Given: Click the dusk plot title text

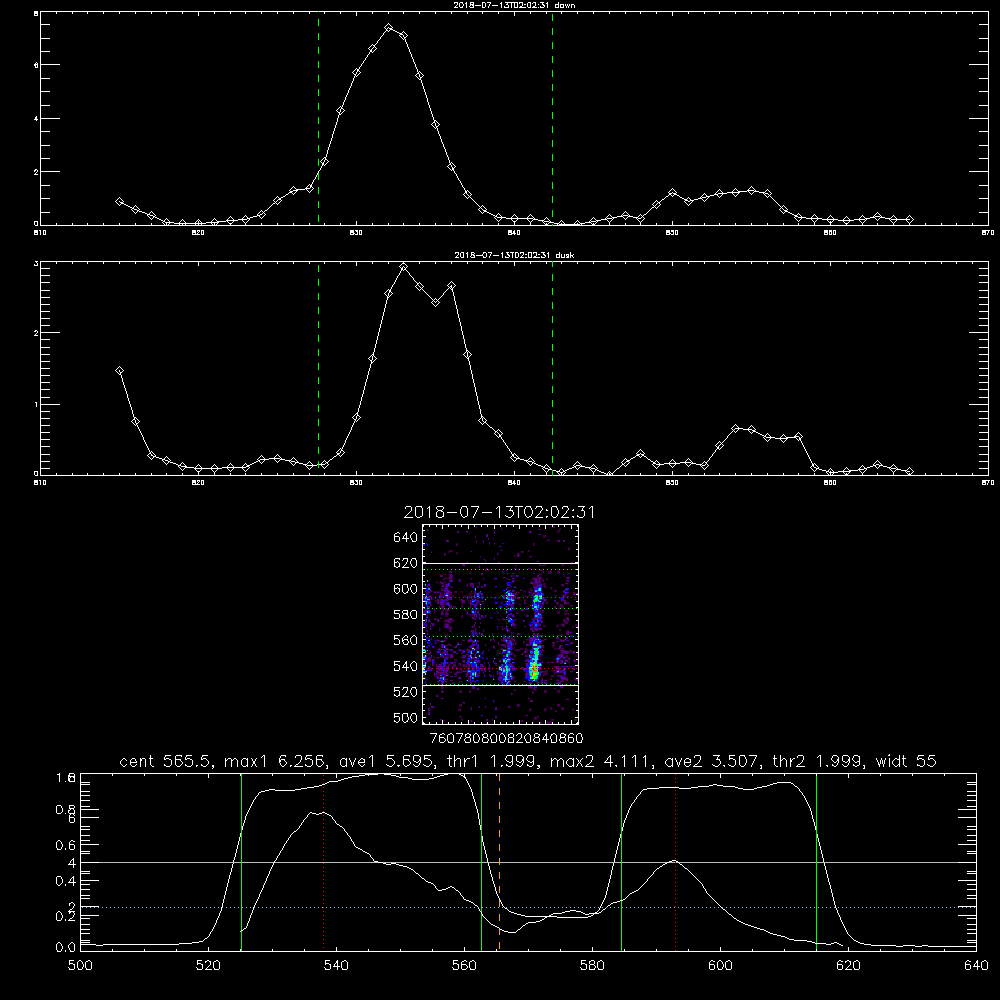Looking at the screenshot, I should coord(514,255).
